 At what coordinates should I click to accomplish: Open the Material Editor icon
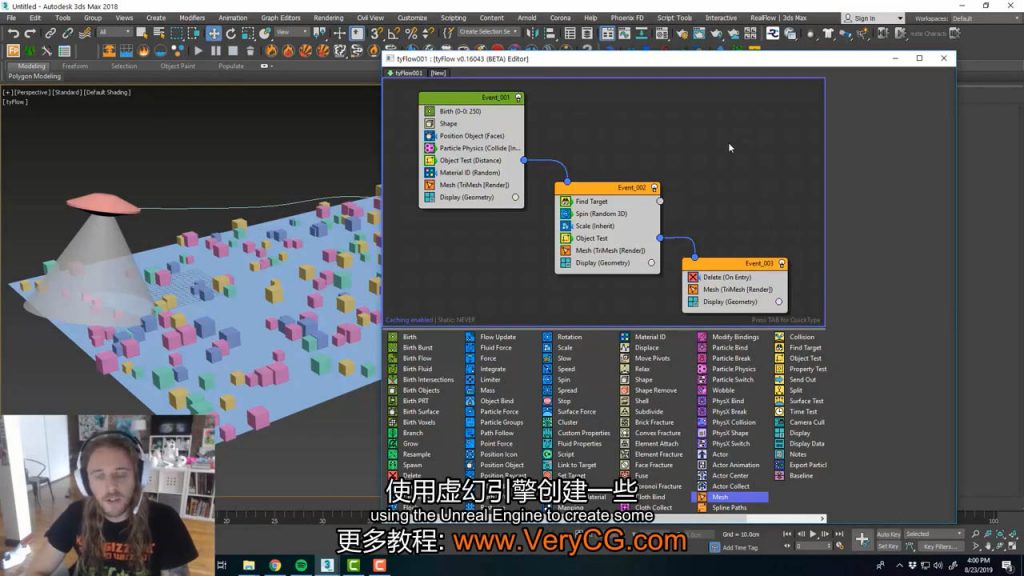pyautogui.click(x=662, y=33)
